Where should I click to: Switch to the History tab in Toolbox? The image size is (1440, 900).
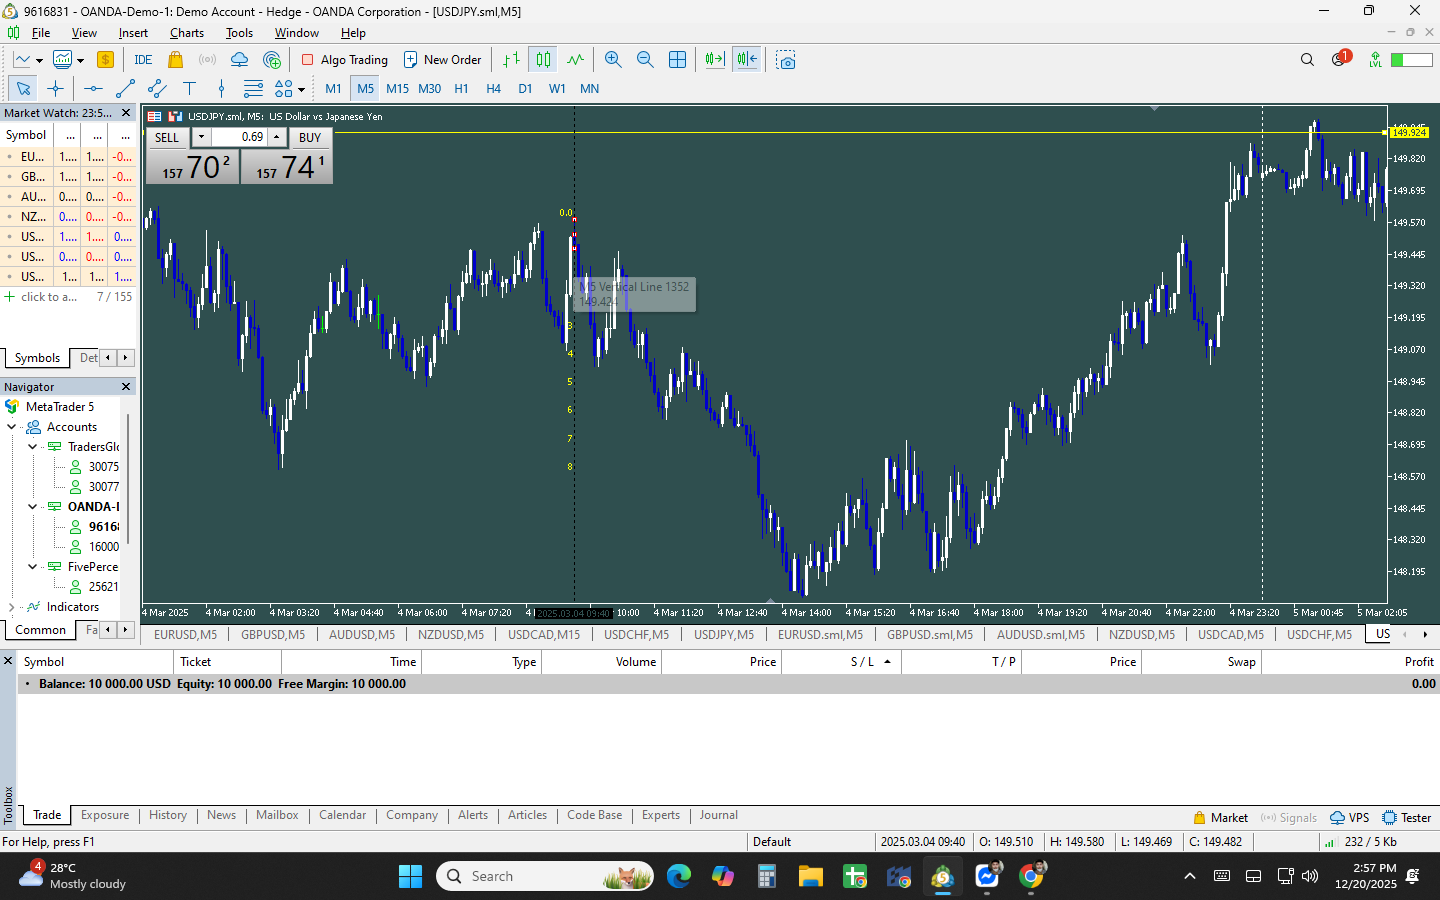168,815
